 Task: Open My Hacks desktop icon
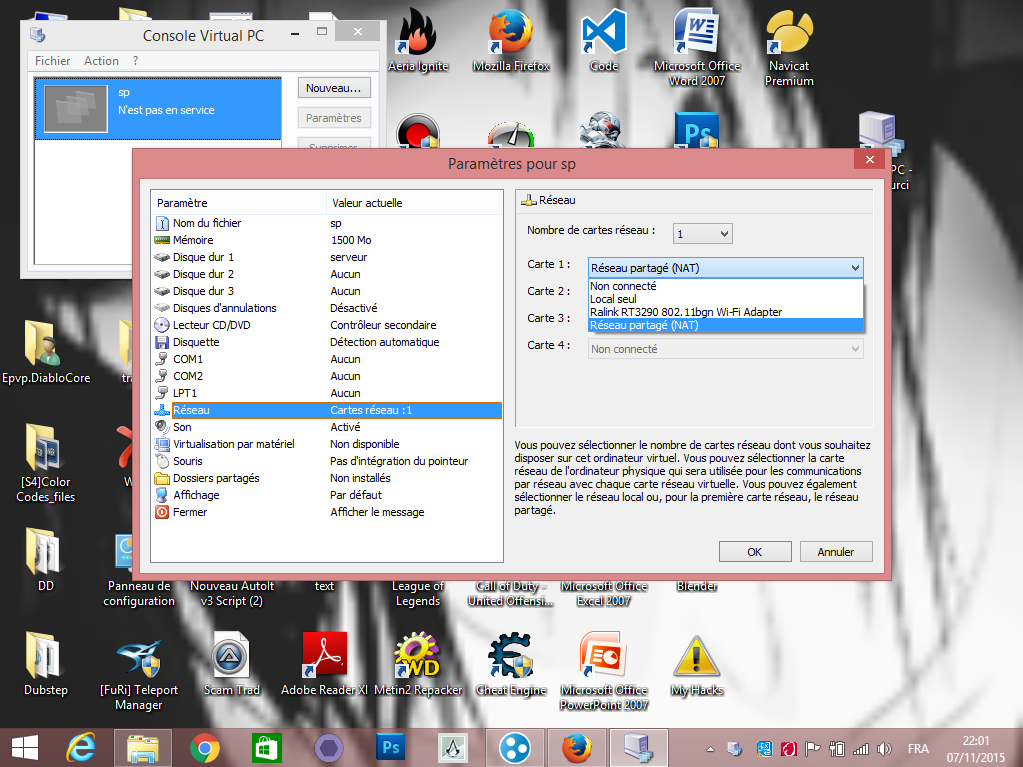pos(697,664)
